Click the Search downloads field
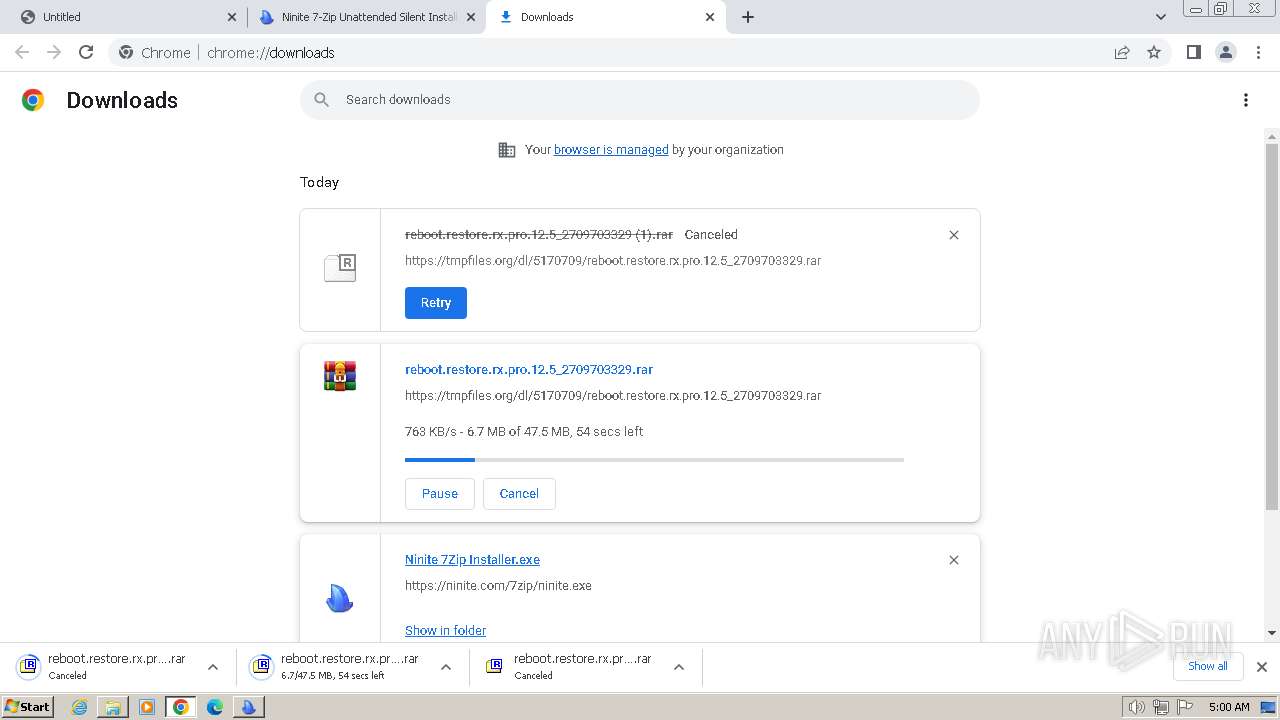 click(640, 99)
